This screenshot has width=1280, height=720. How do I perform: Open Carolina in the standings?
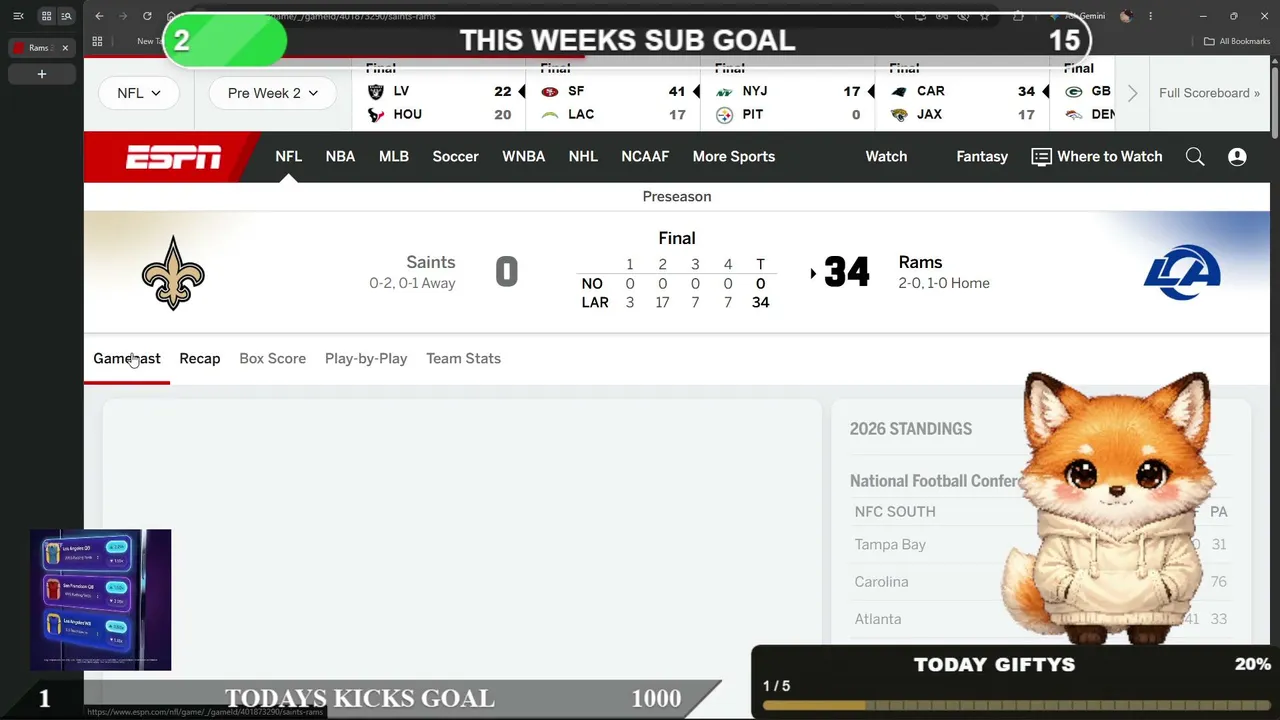pyautogui.click(x=881, y=581)
